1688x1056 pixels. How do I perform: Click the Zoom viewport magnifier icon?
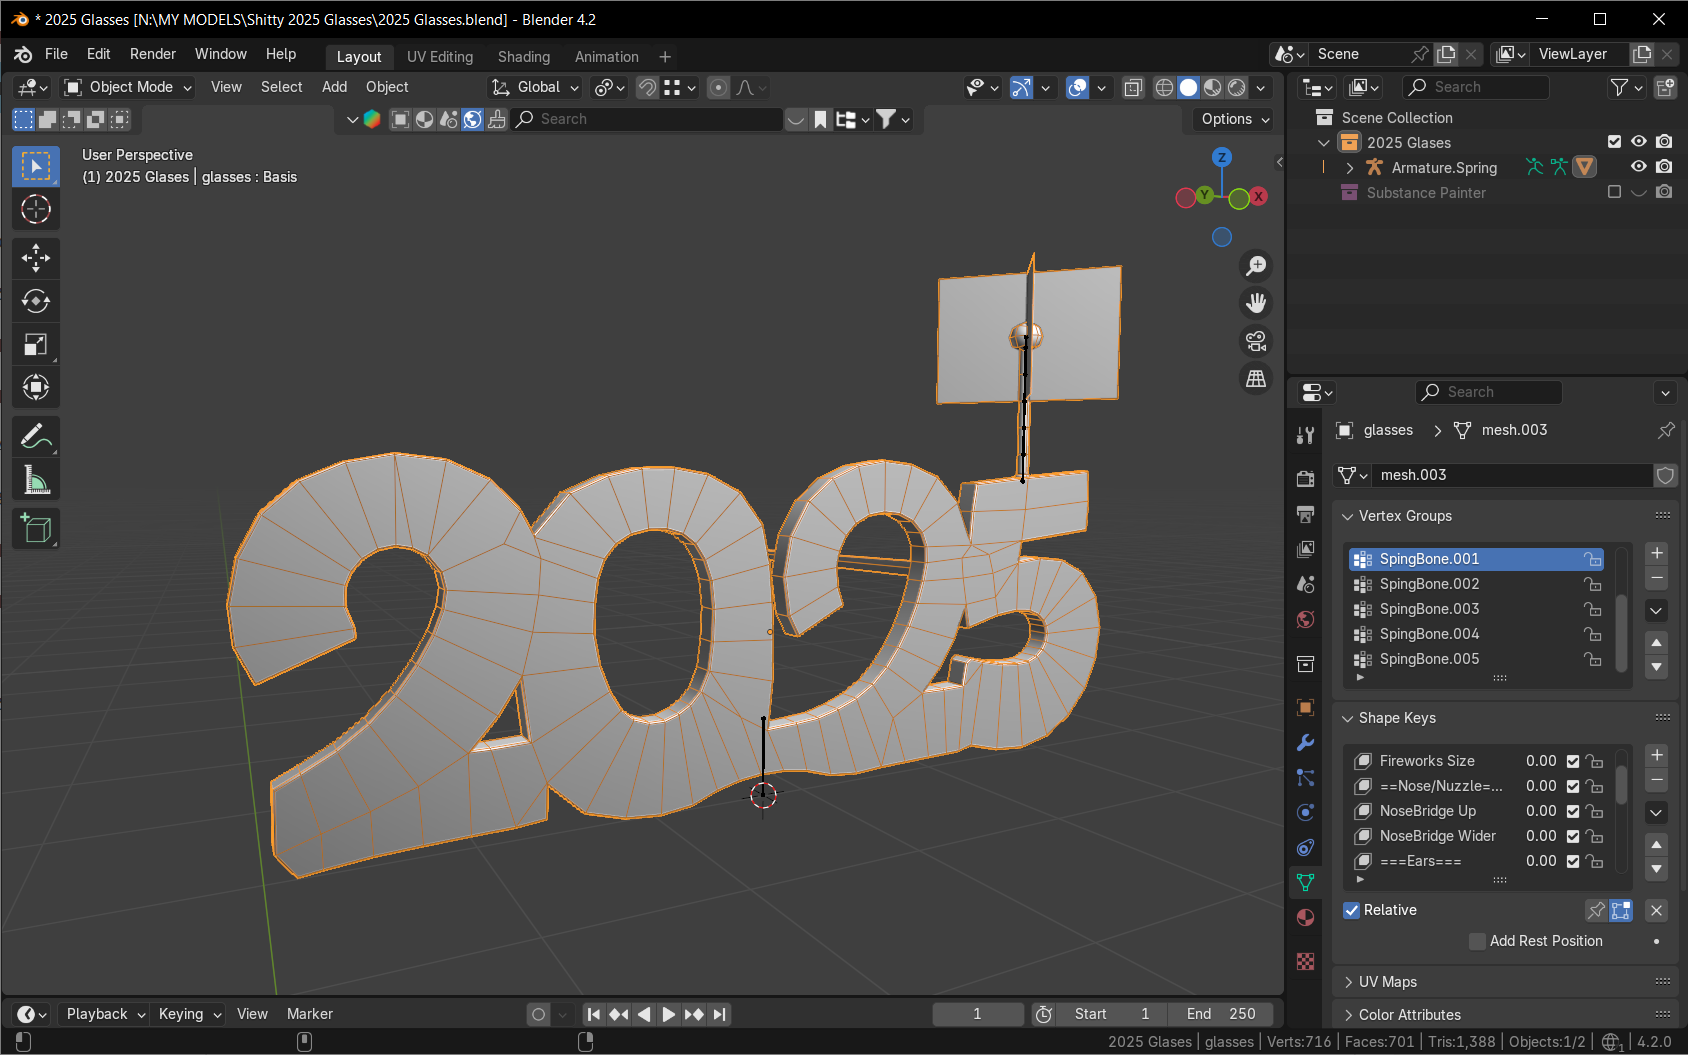pyautogui.click(x=1256, y=265)
